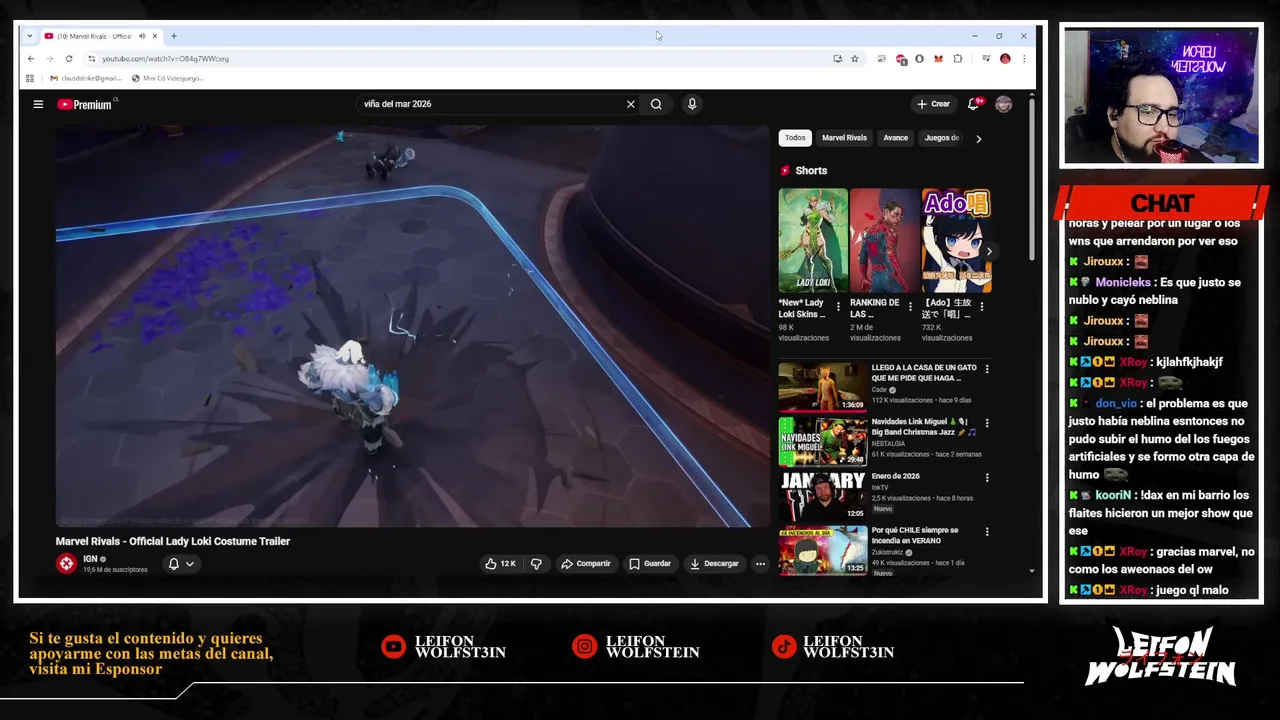Open the Ado short thumbnail
The width and height of the screenshot is (1280, 720).
[x=956, y=240]
